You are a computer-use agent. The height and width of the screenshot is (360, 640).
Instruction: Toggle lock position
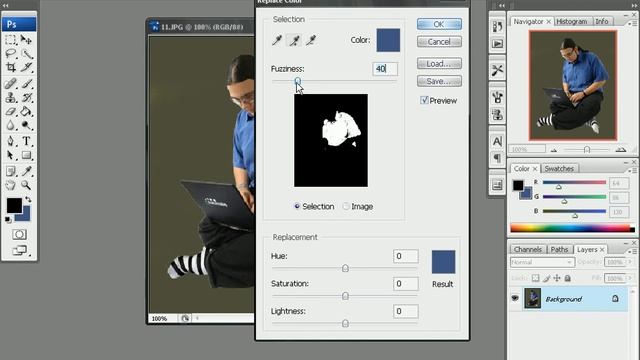(x=557, y=278)
